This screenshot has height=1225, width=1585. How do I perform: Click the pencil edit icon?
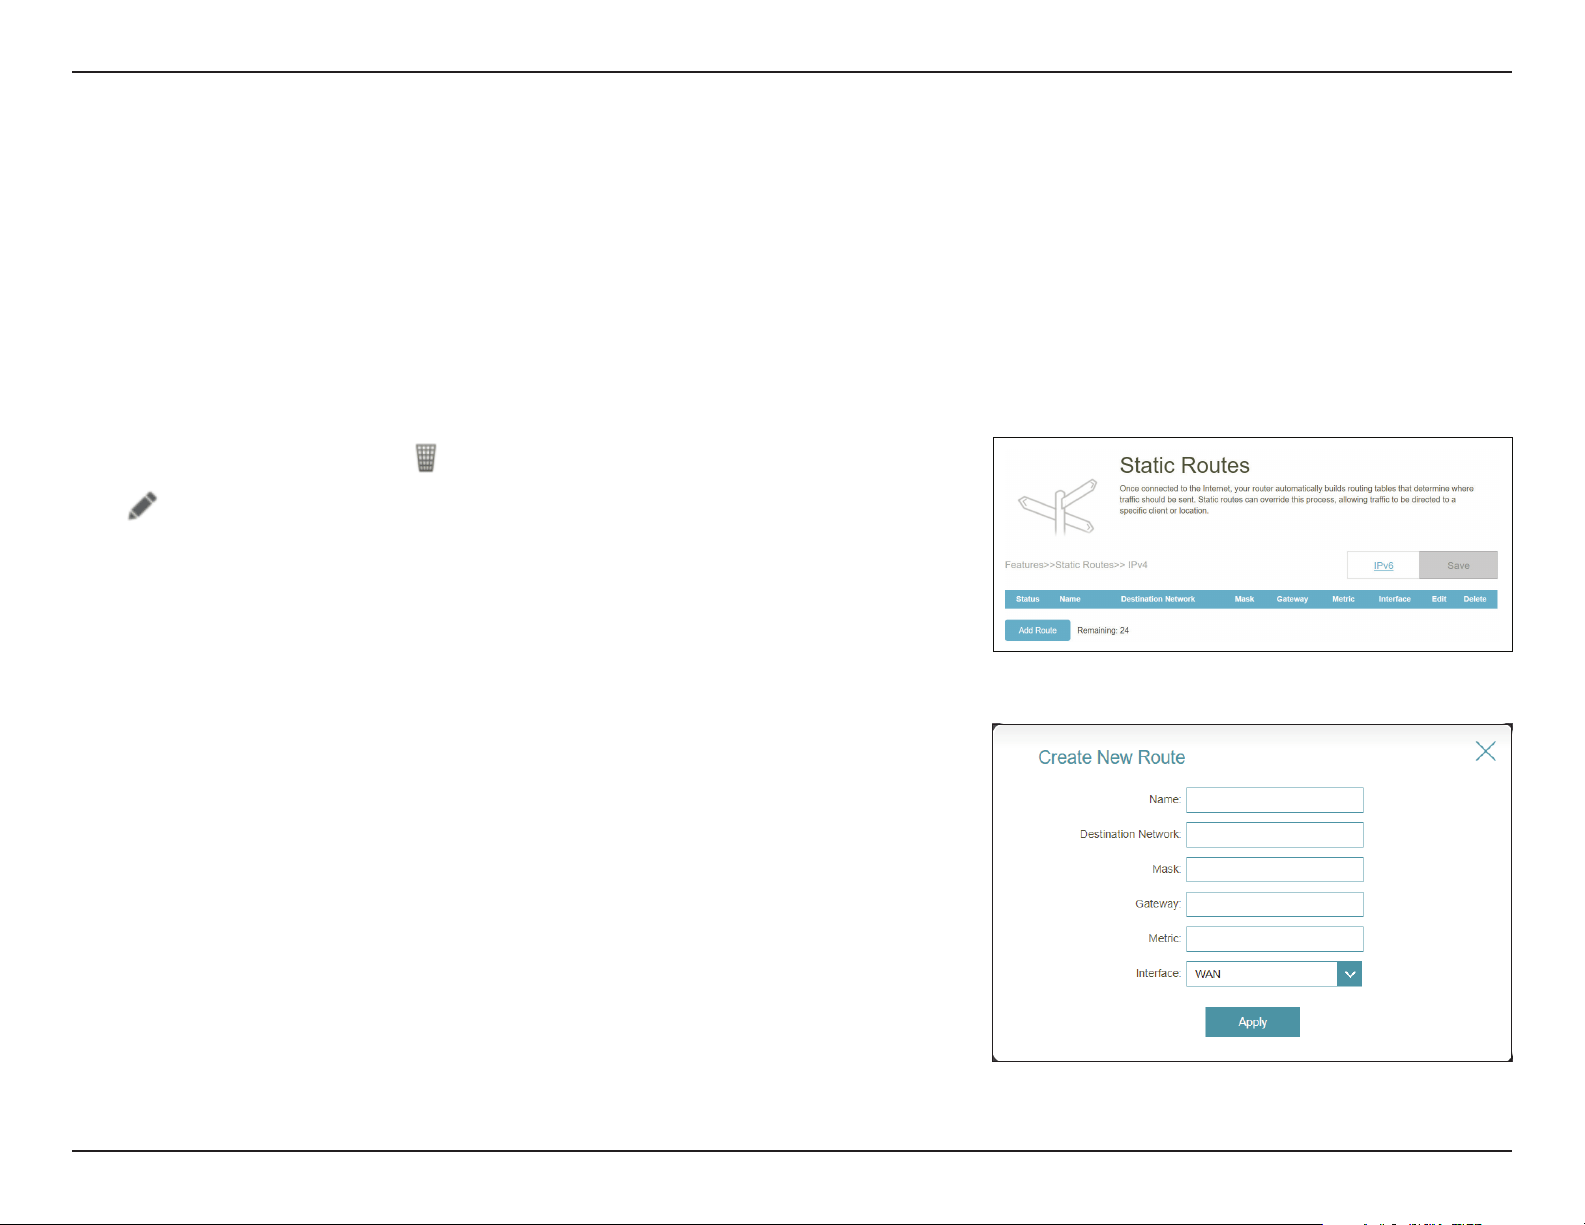coord(143,505)
